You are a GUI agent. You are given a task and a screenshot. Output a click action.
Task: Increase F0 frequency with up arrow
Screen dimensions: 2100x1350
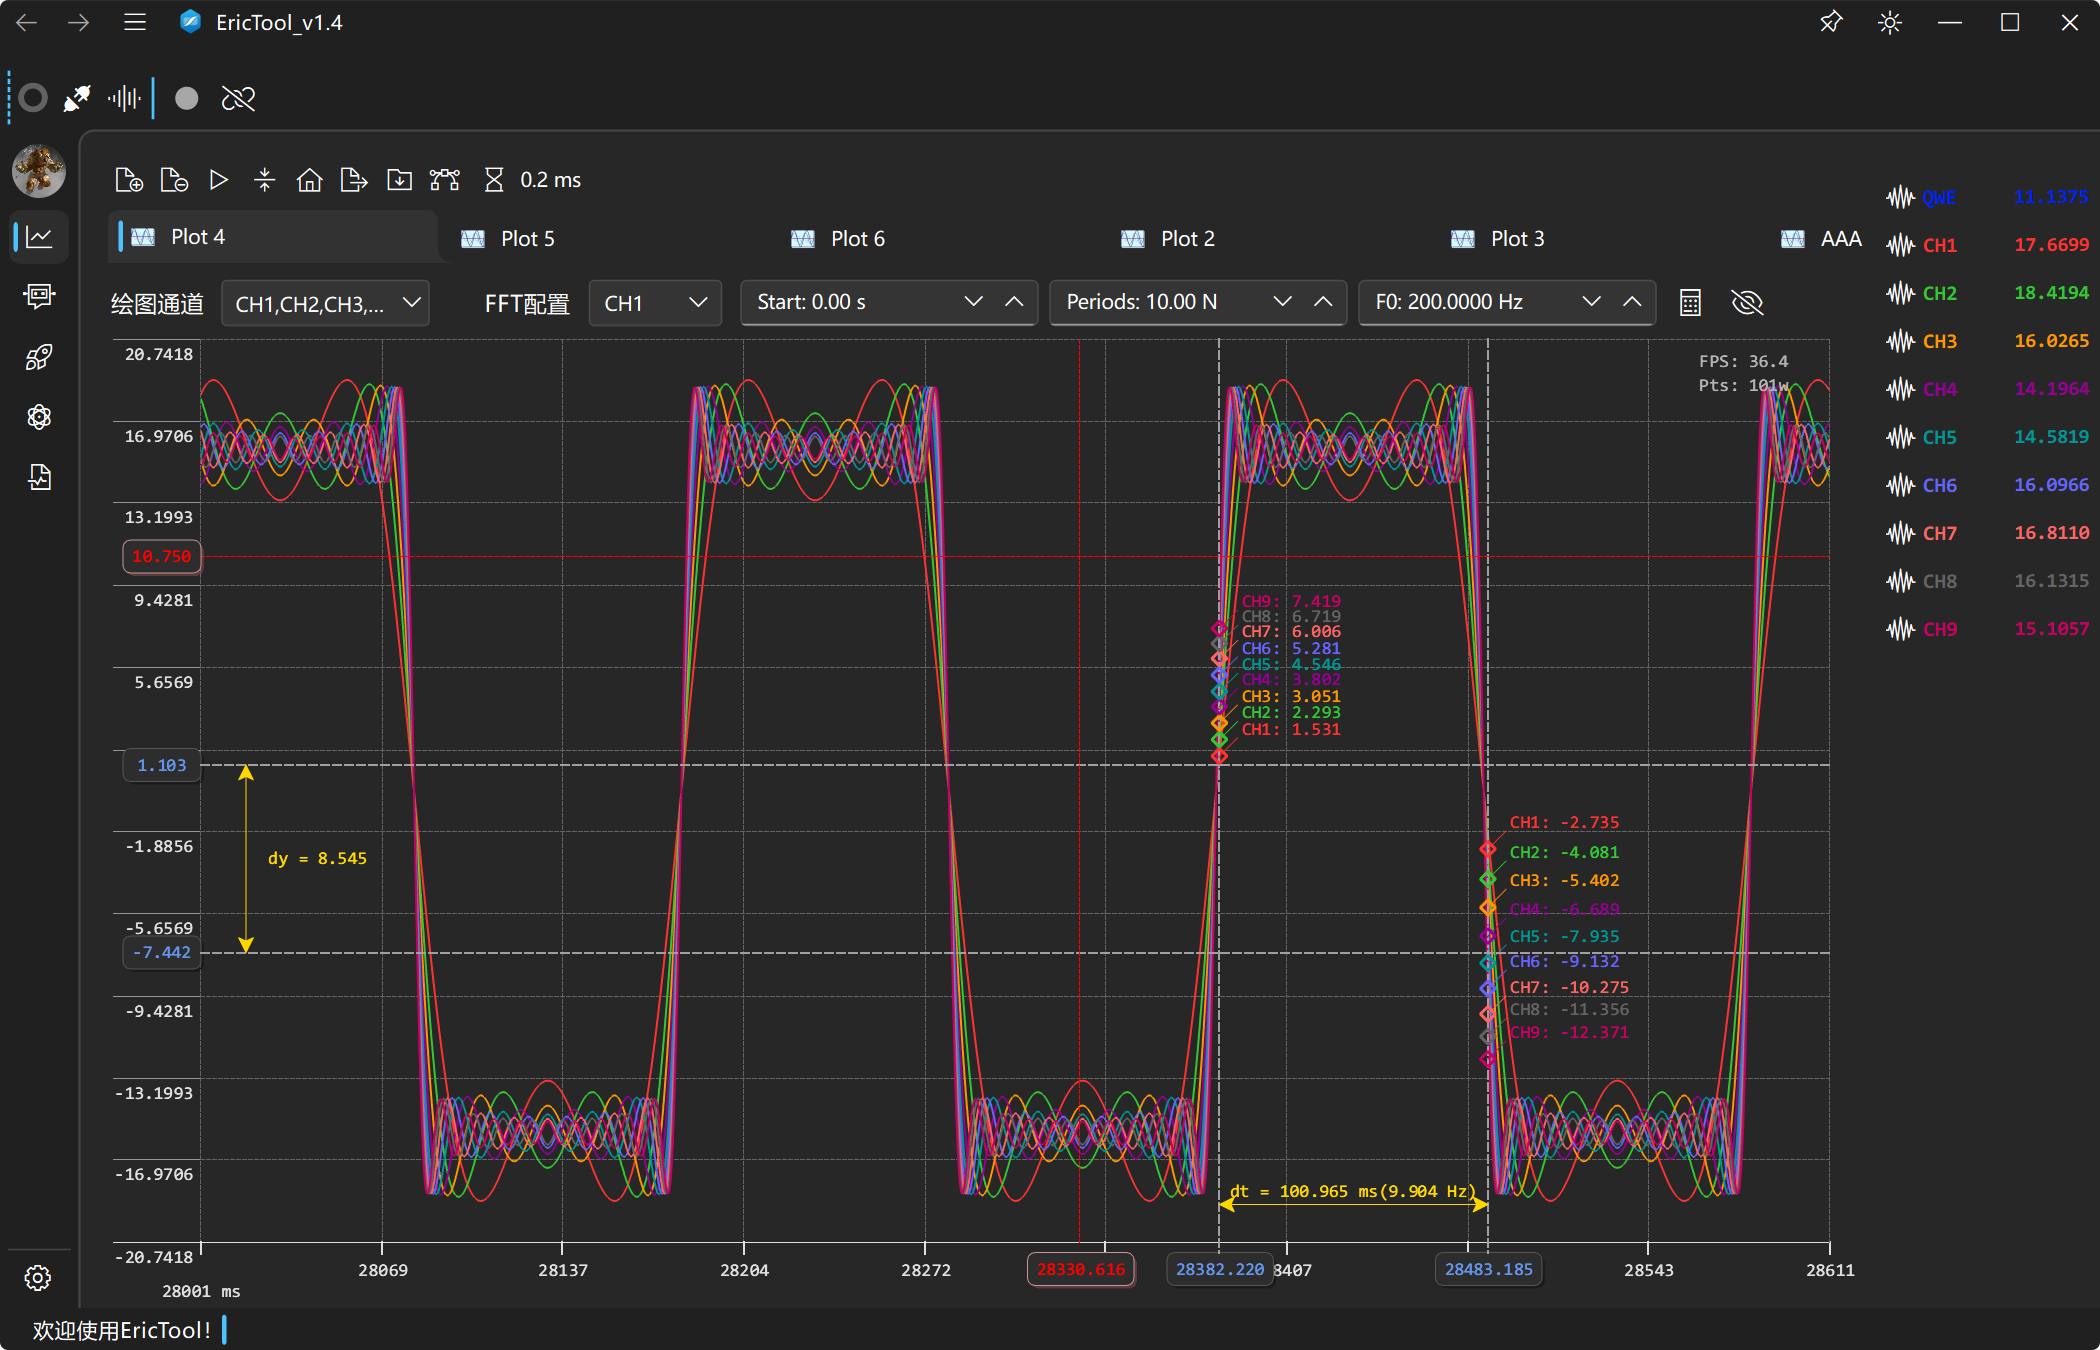pos(1632,302)
